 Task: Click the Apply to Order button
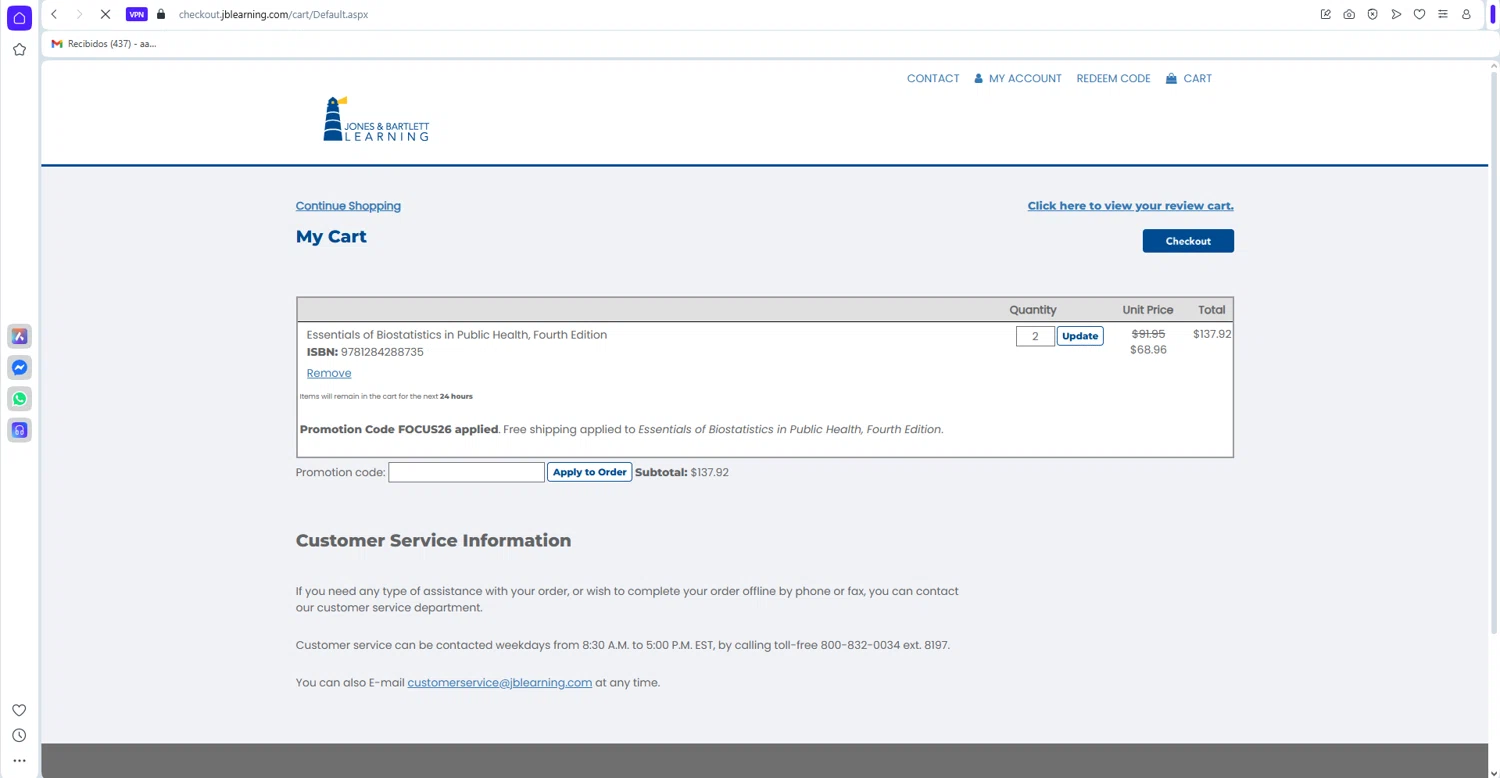click(x=589, y=472)
